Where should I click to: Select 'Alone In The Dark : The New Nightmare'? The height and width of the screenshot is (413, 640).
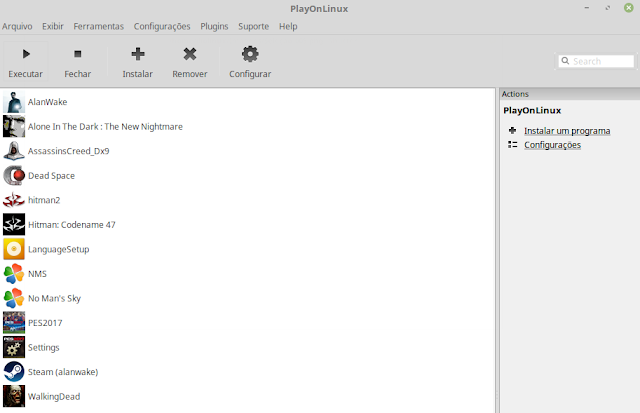[105, 127]
